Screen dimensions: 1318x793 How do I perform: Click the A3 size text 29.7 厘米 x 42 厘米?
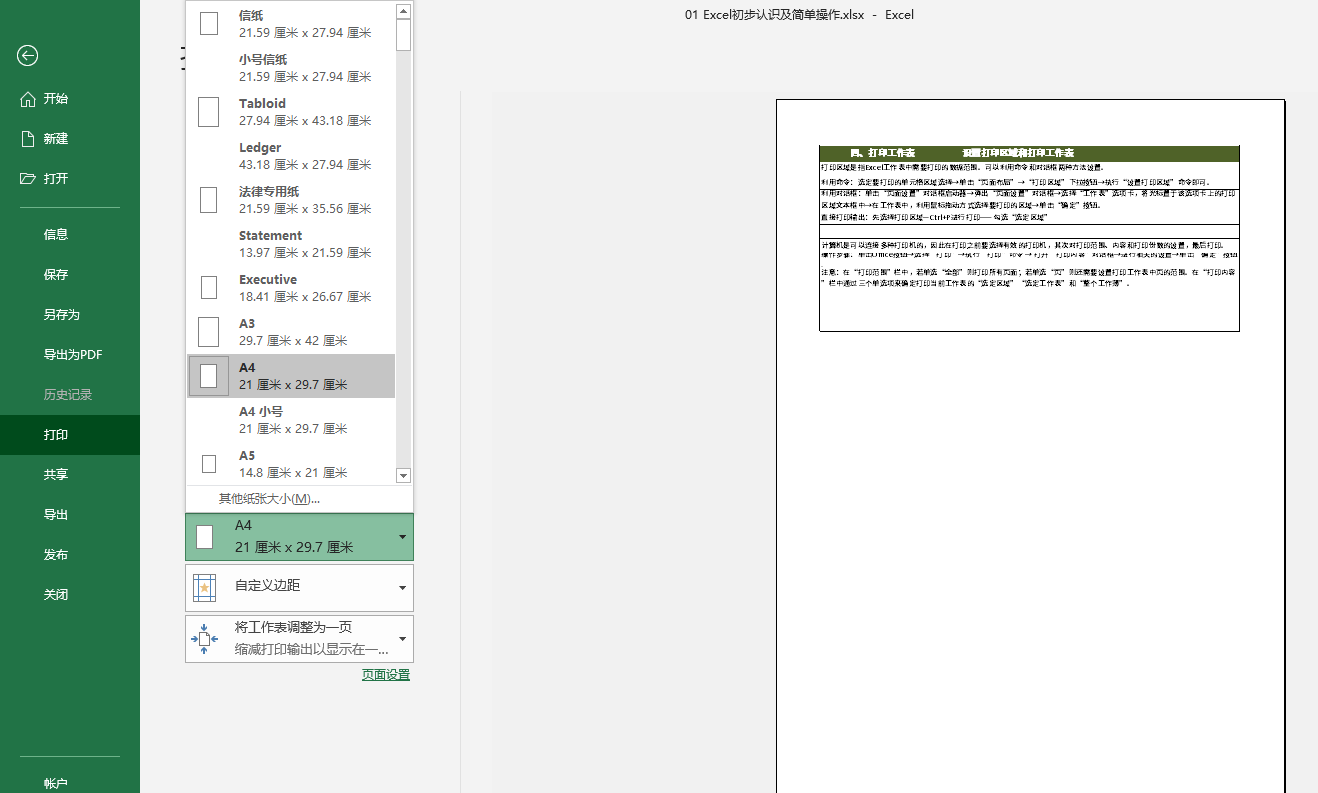point(293,341)
